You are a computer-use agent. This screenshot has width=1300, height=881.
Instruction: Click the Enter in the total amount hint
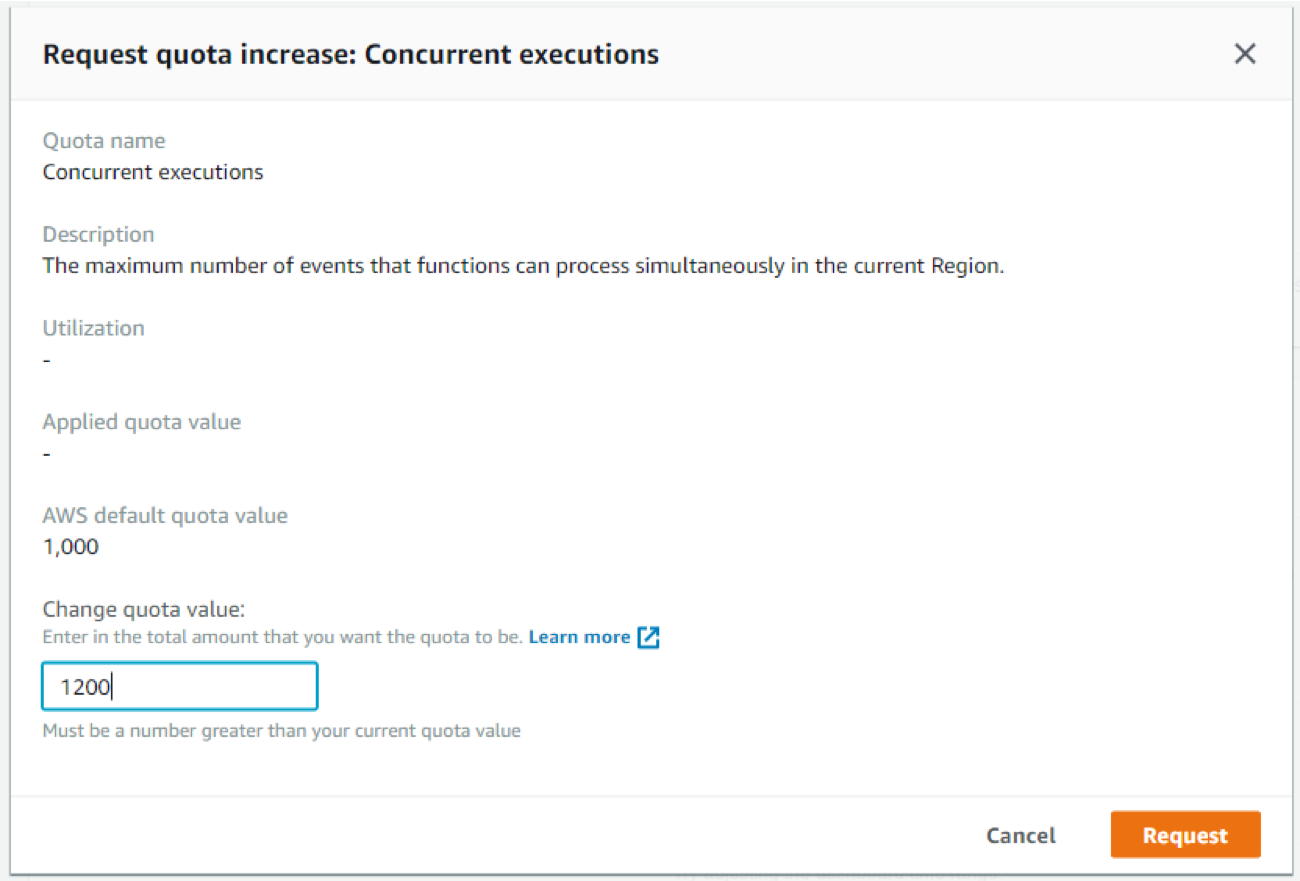tap(282, 637)
